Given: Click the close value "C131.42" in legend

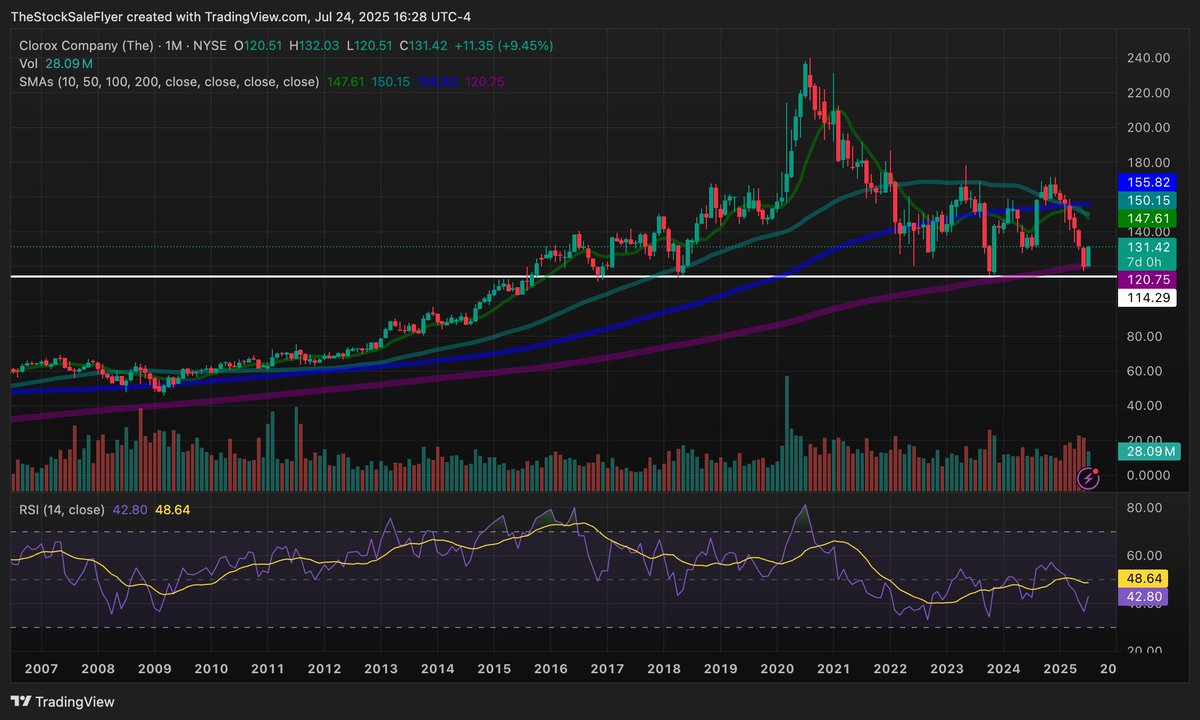Looking at the screenshot, I should 424,46.
